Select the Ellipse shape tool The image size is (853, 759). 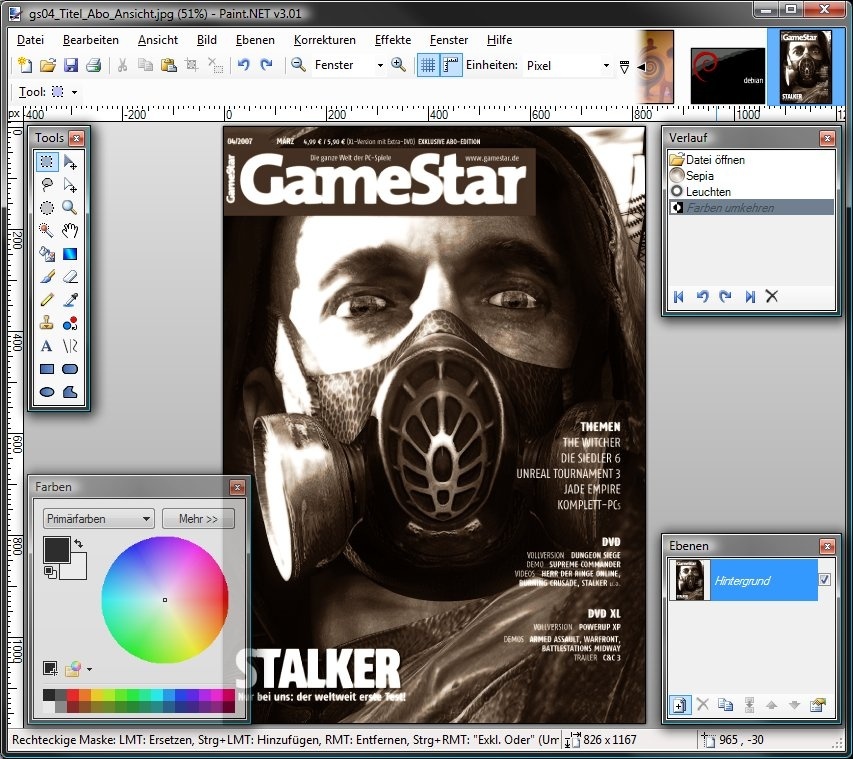(47, 392)
